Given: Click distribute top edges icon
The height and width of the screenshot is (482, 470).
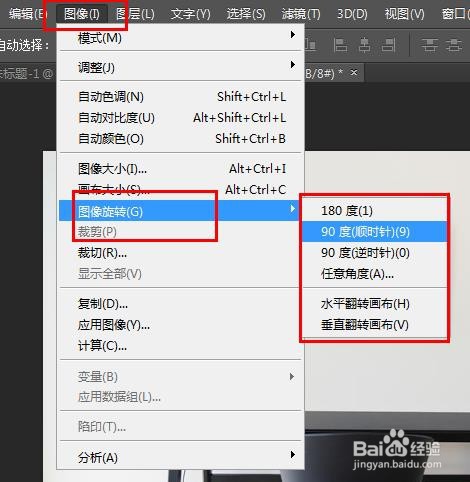Looking at the screenshot, I should (429, 45).
